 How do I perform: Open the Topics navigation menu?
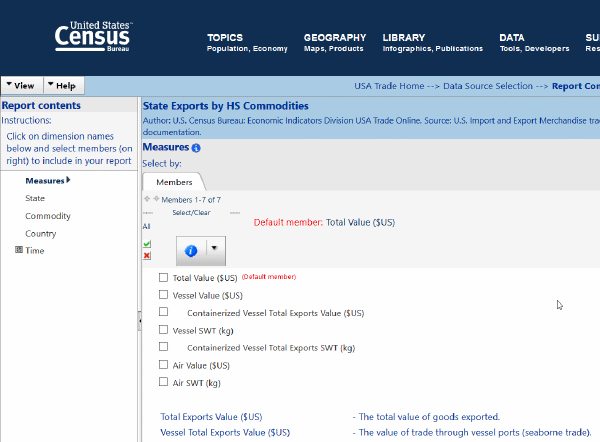[x=225, y=38]
